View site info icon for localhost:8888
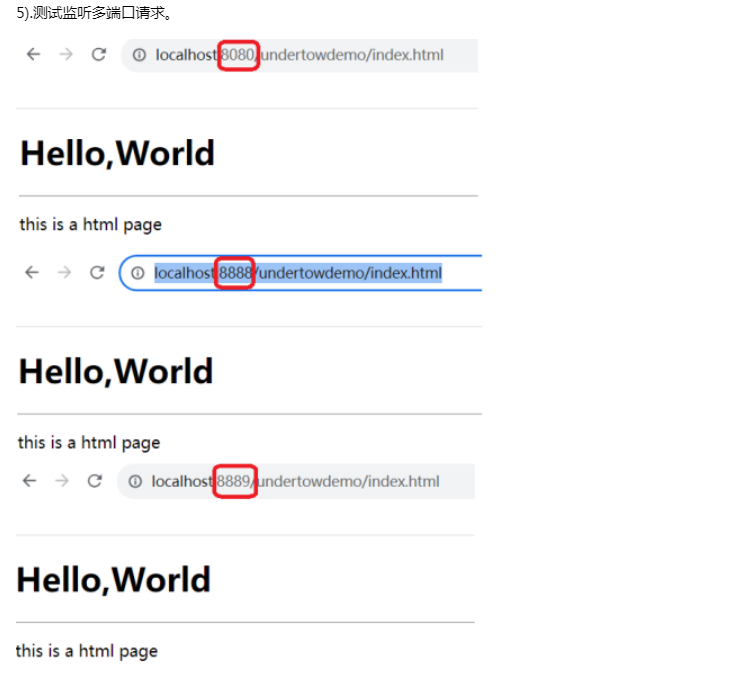The height and width of the screenshot is (694, 753). coord(138,273)
